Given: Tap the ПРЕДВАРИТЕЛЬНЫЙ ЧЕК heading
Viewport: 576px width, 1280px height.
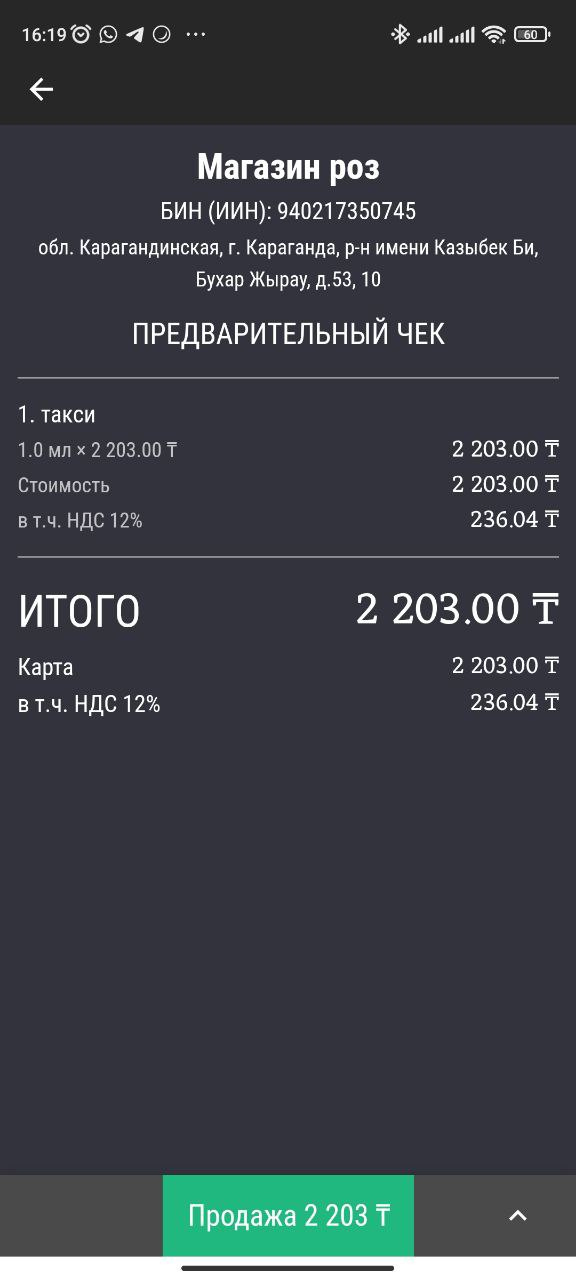Looking at the screenshot, I should click(288, 334).
